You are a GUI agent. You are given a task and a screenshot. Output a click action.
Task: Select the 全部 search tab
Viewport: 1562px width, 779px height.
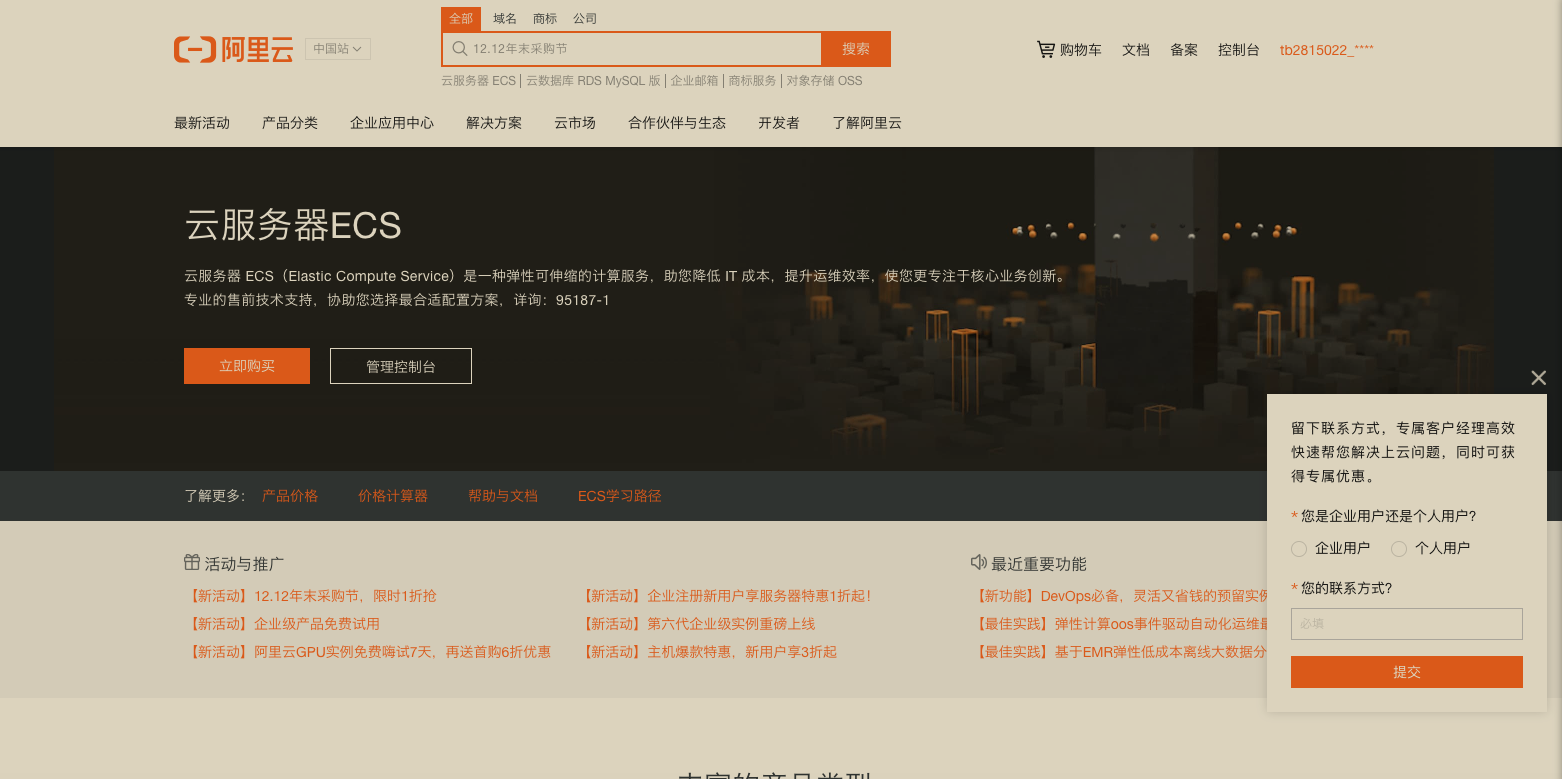click(x=461, y=19)
